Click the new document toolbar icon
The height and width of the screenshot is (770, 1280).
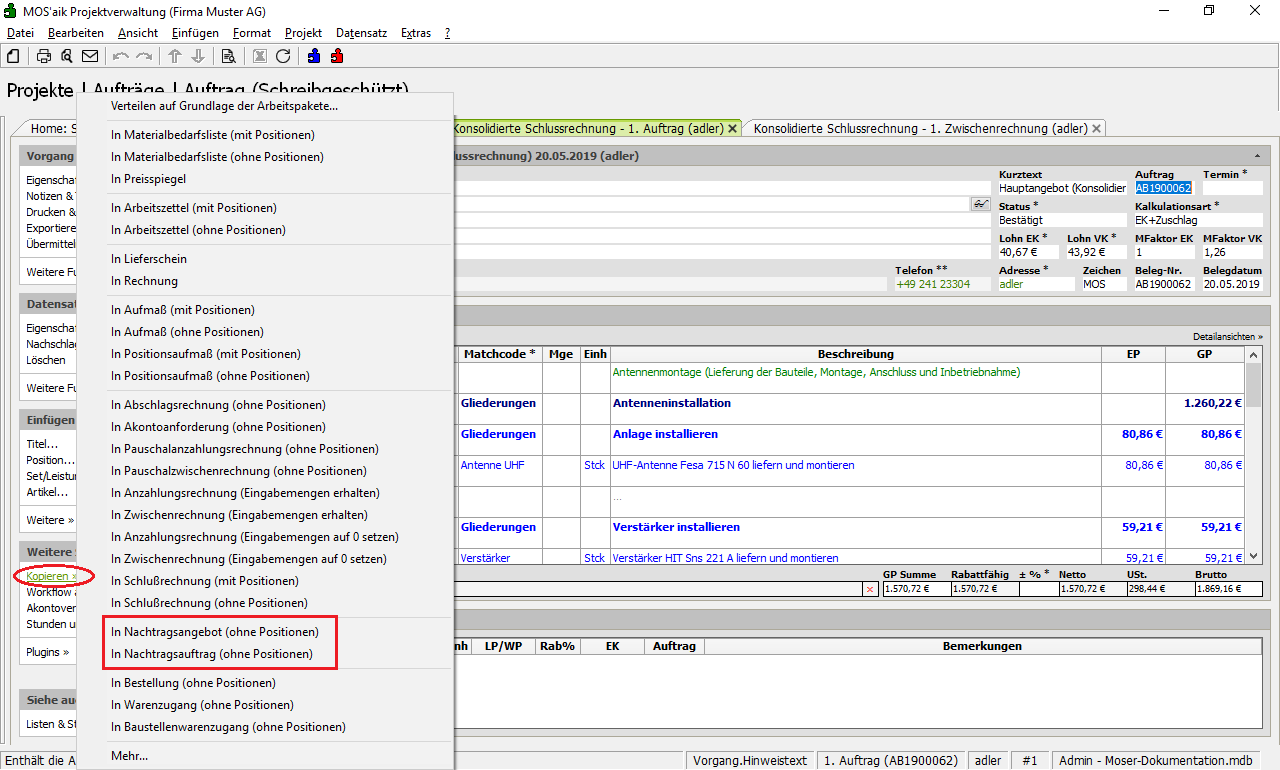(14, 56)
